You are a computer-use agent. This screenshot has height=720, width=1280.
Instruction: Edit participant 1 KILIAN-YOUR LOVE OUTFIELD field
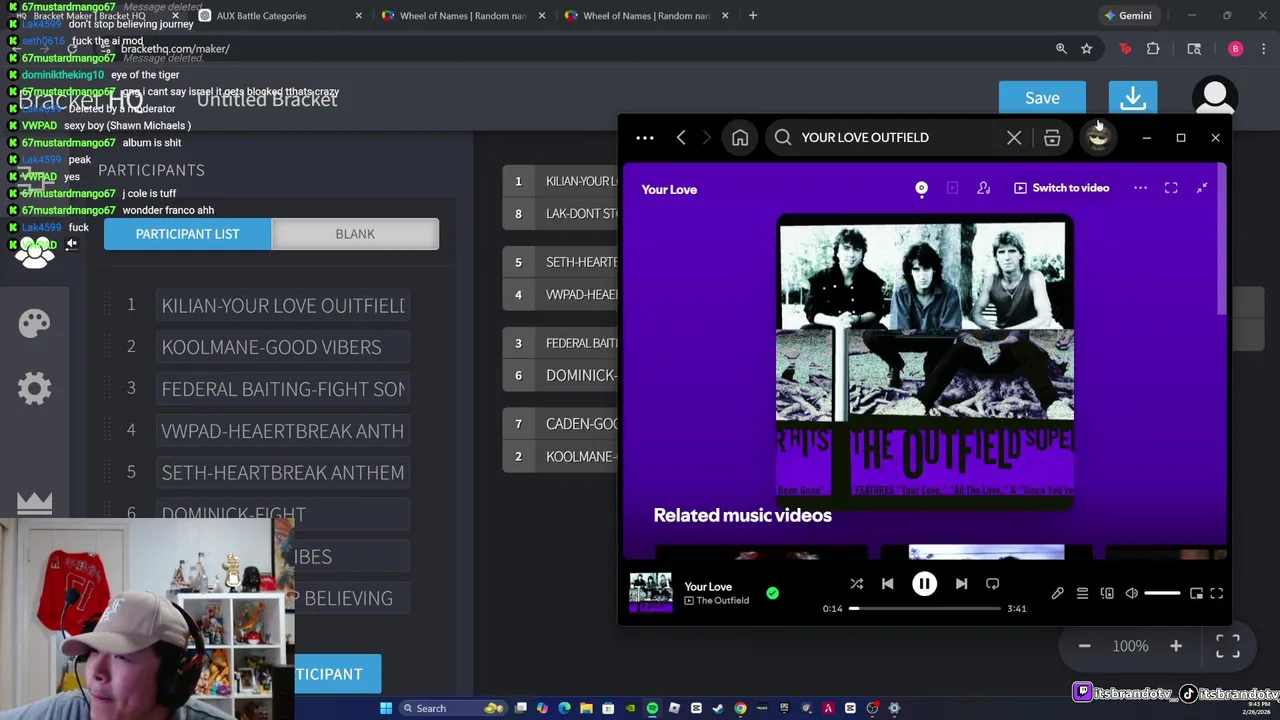tap(283, 305)
